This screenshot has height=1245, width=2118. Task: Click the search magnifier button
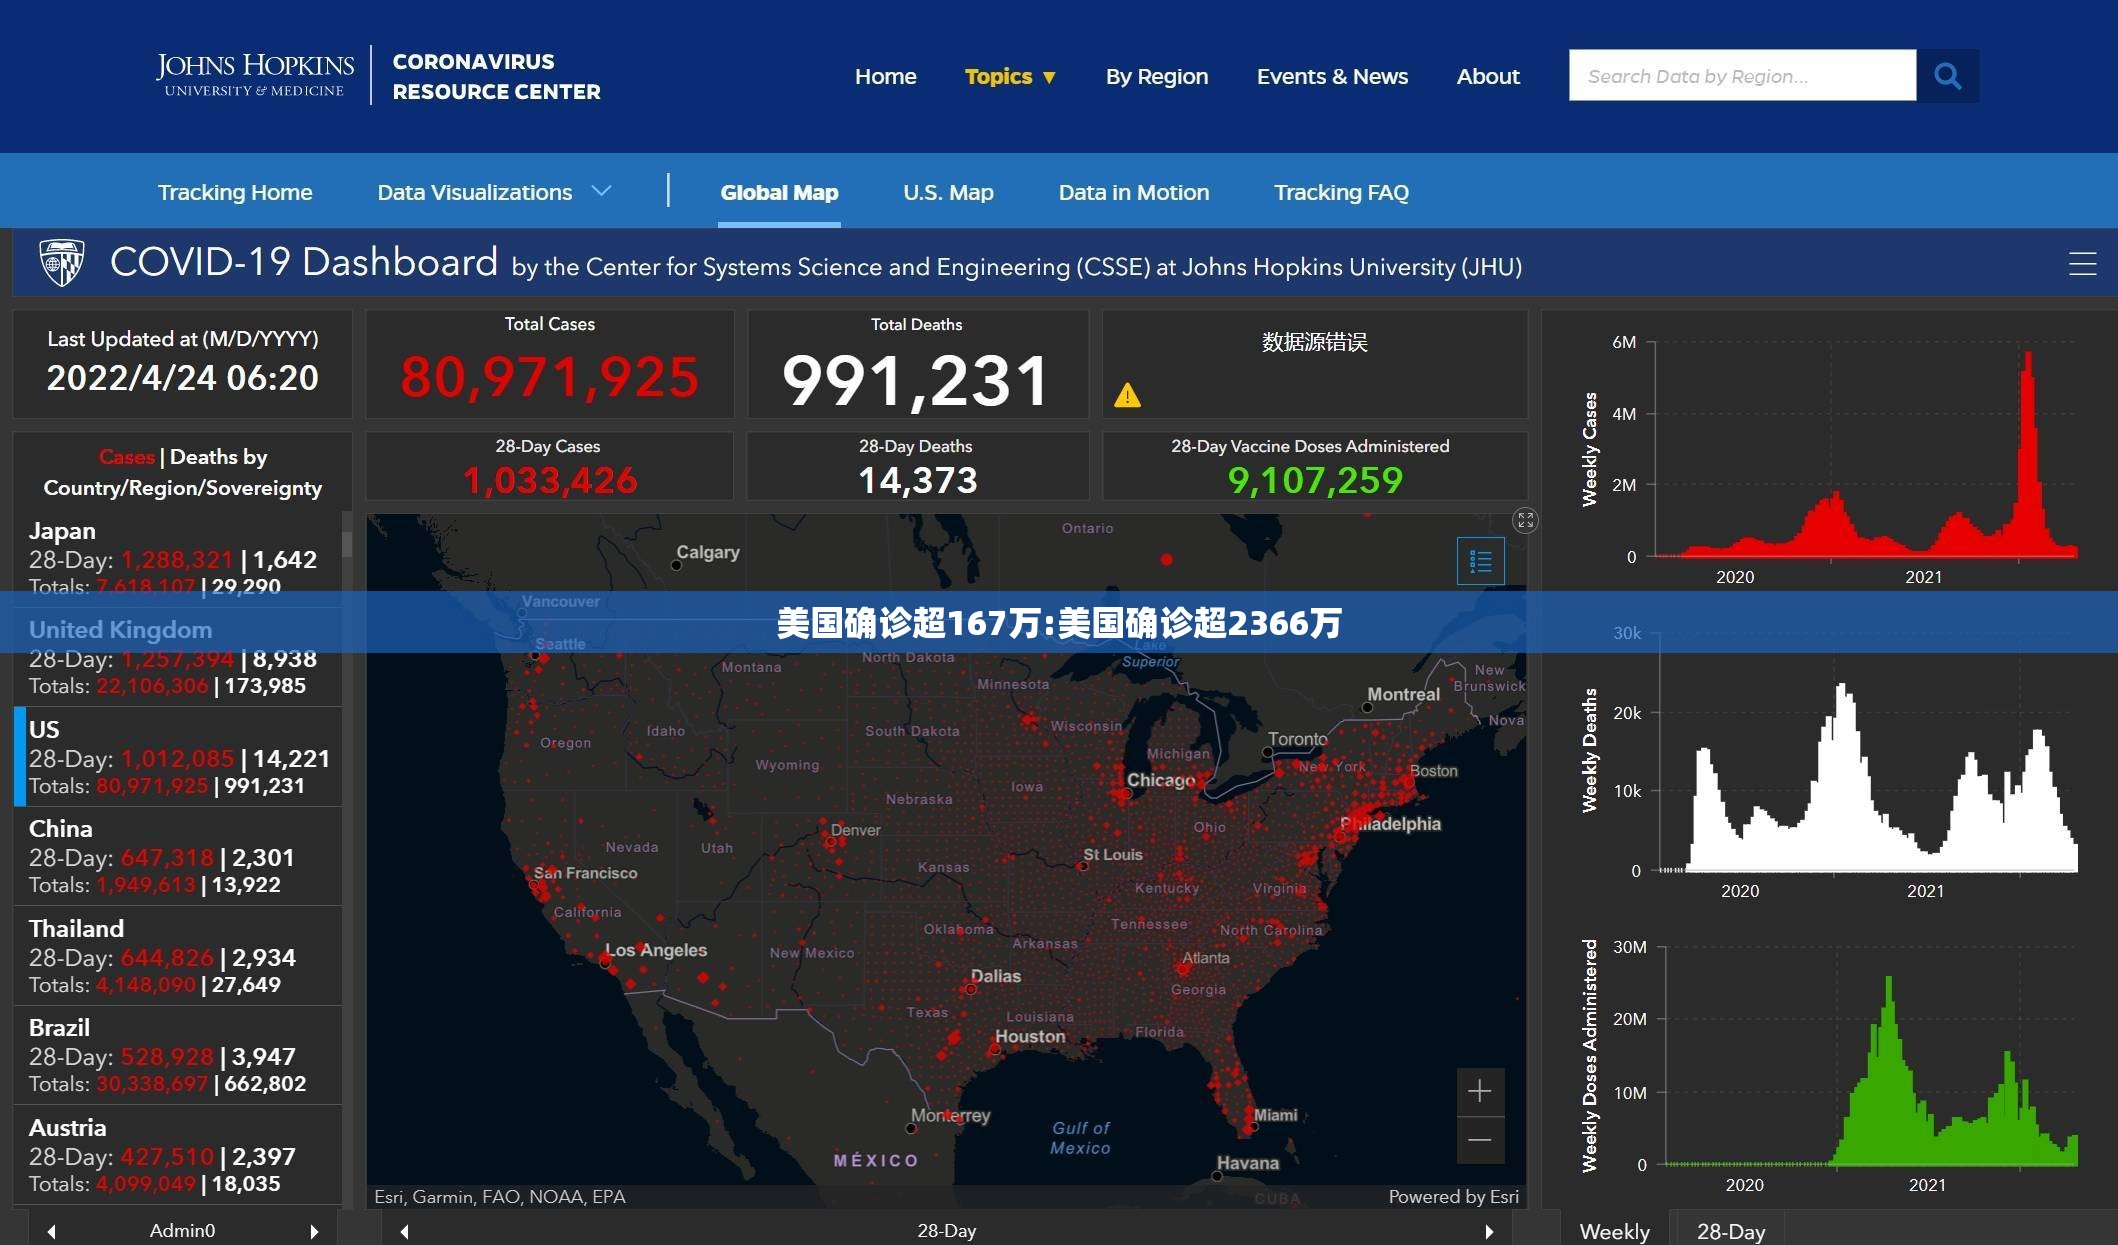(1947, 76)
